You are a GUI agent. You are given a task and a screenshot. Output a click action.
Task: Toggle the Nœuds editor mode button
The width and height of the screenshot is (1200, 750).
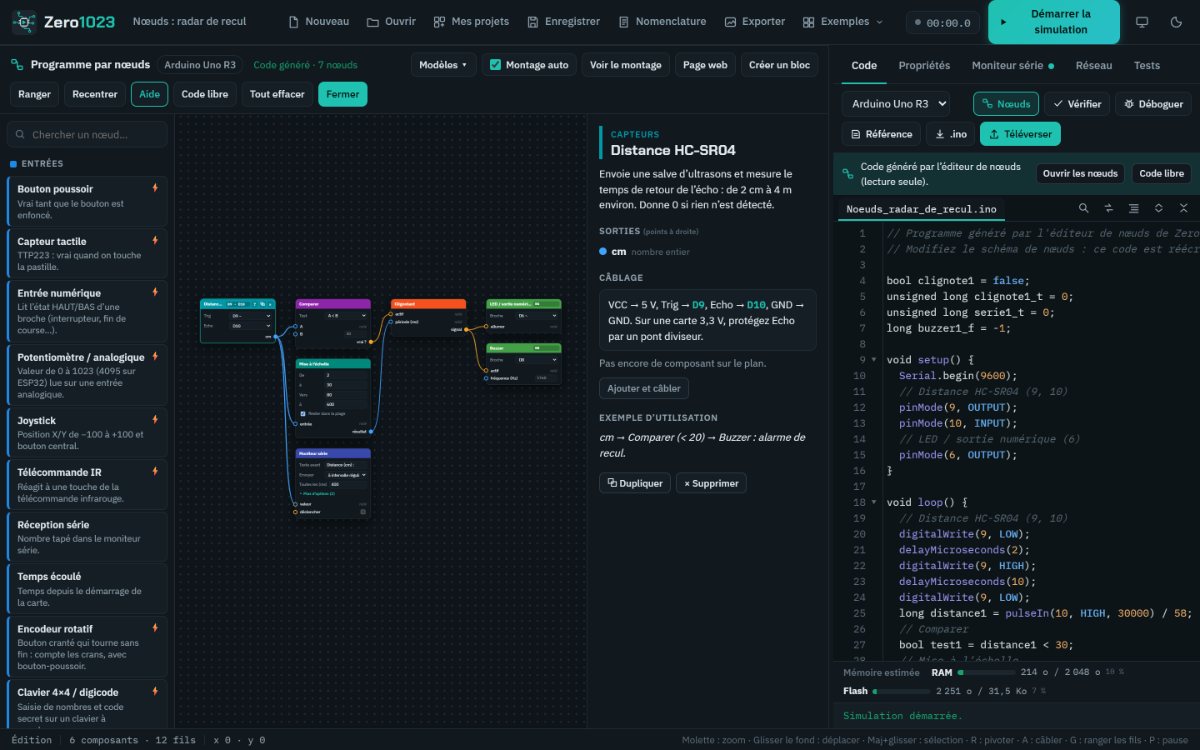(1005, 104)
